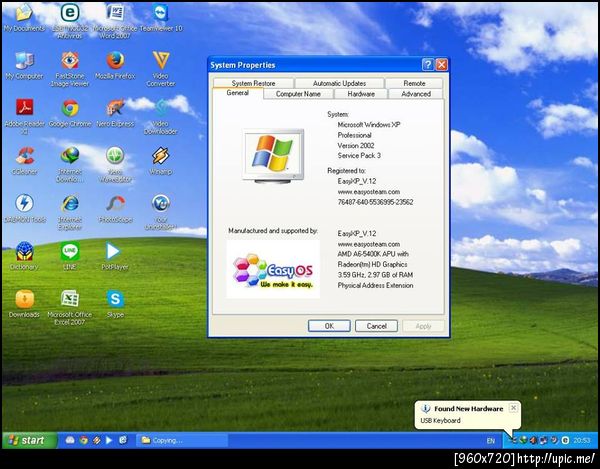This screenshot has width=600, height=469.
Task: Switch to the Automatic Updates tab
Action: pos(339,83)
